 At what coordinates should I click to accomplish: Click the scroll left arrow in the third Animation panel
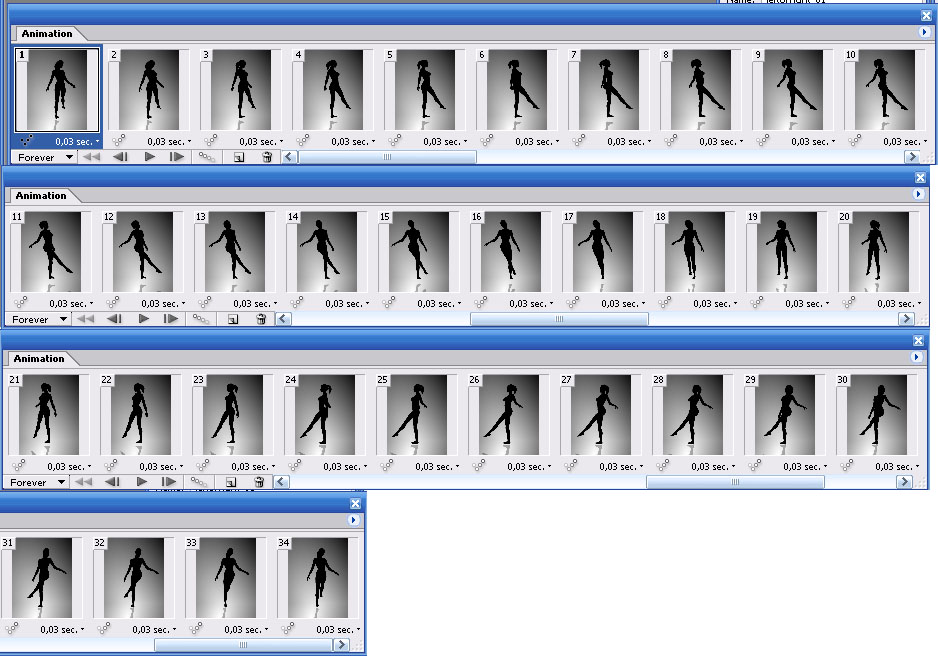[282, 482]
